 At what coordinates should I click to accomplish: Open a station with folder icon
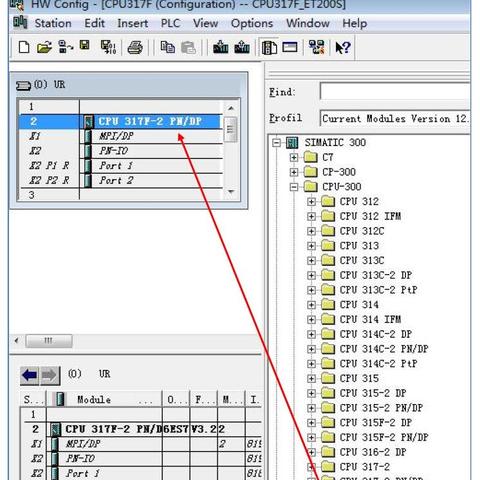tap(44, 47)
